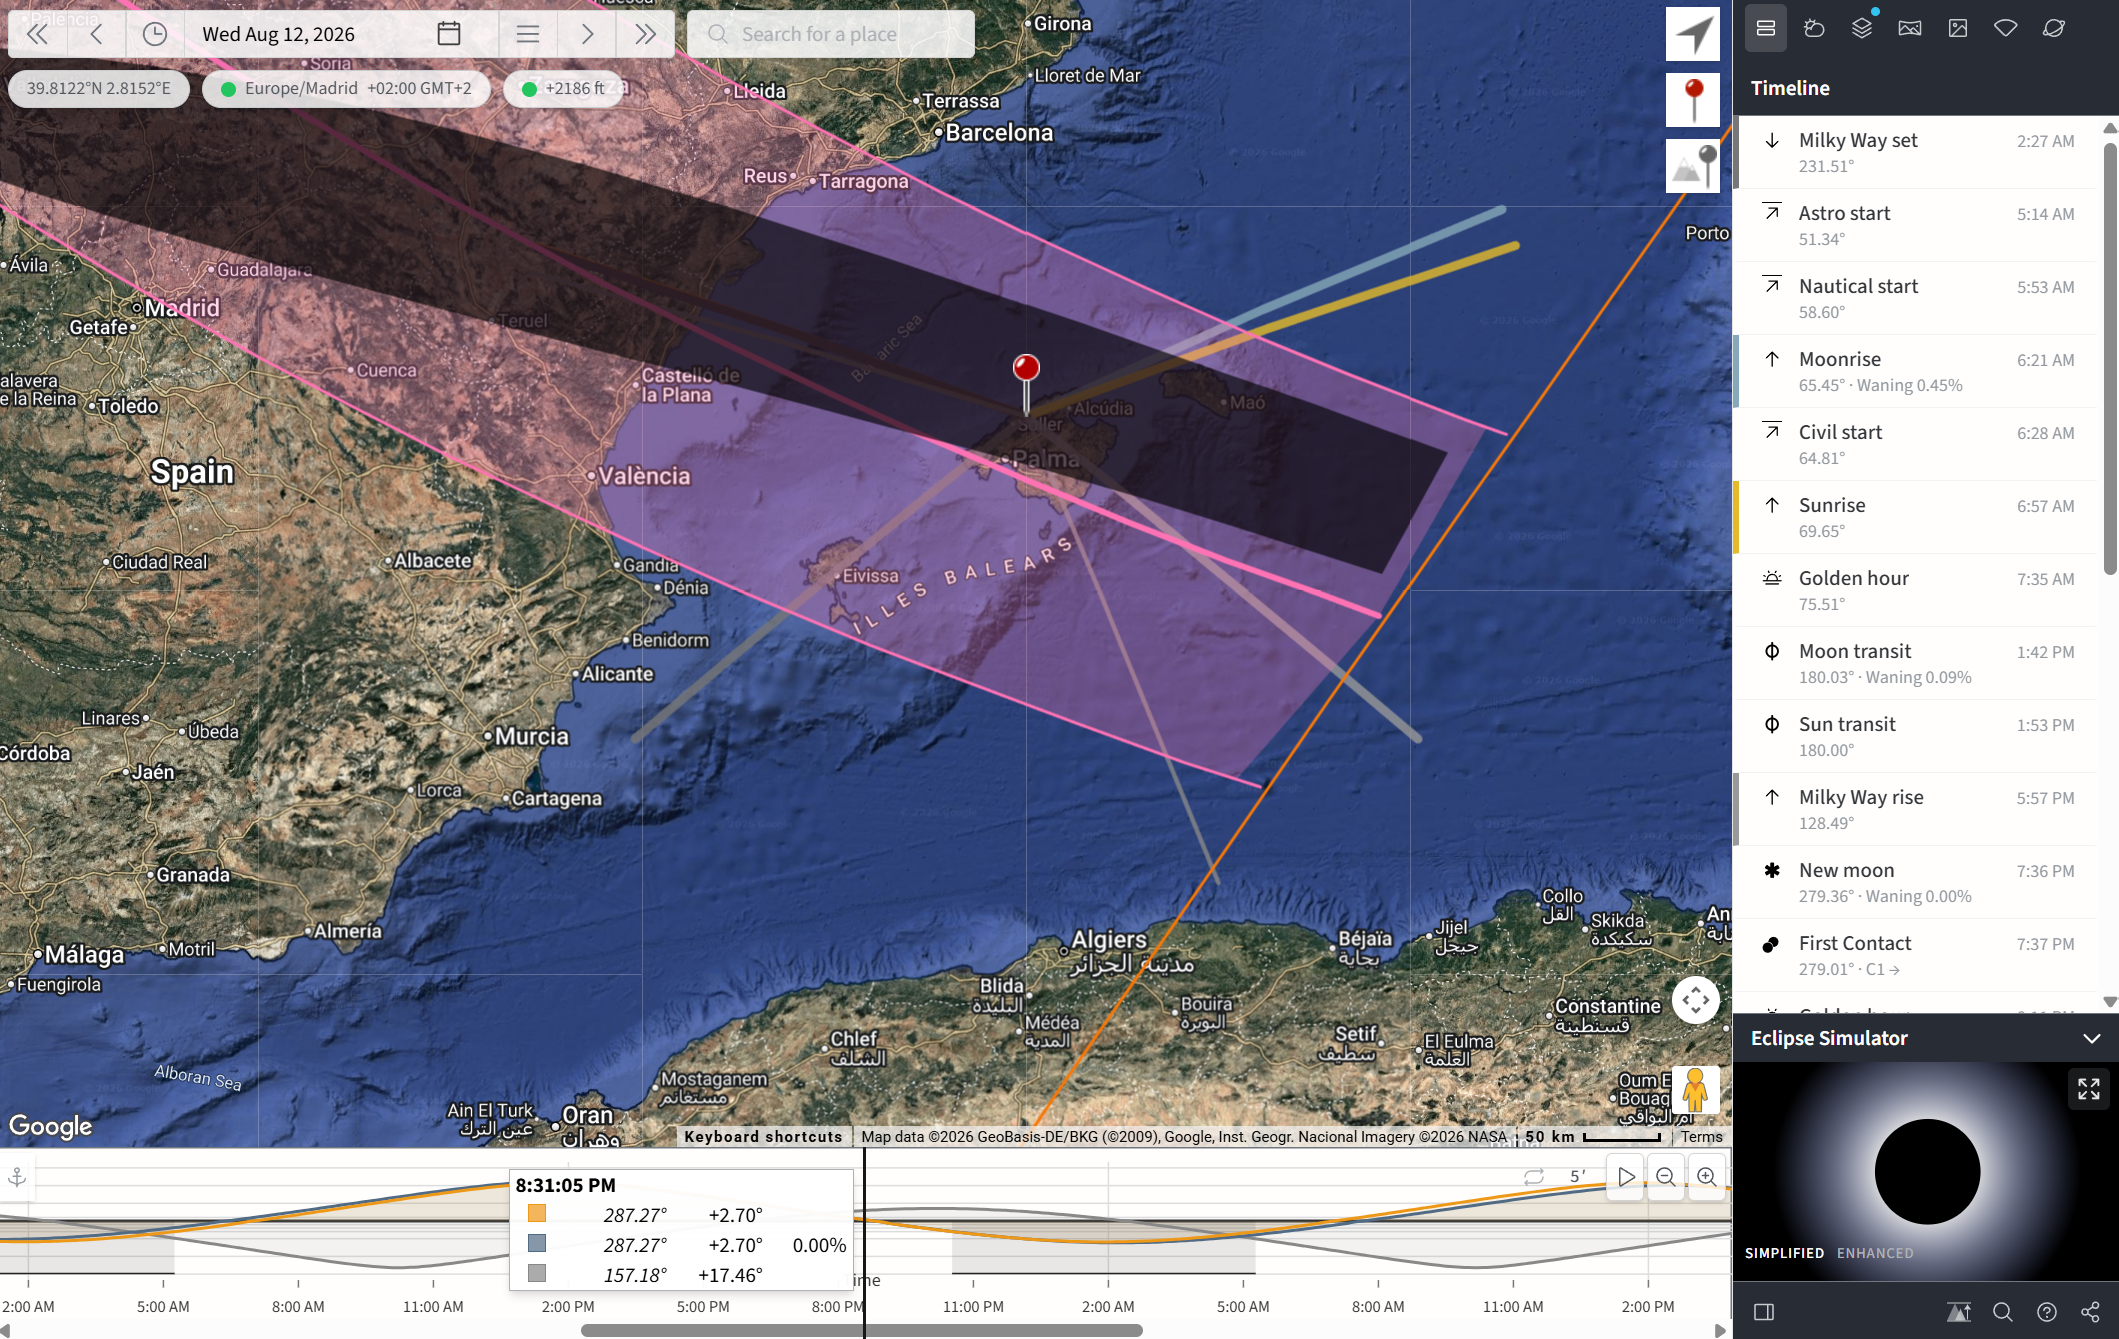This screenshot has height=1339, width=2119.
Task: Select the Milky Way rise event
Action: coord(1916,809)
